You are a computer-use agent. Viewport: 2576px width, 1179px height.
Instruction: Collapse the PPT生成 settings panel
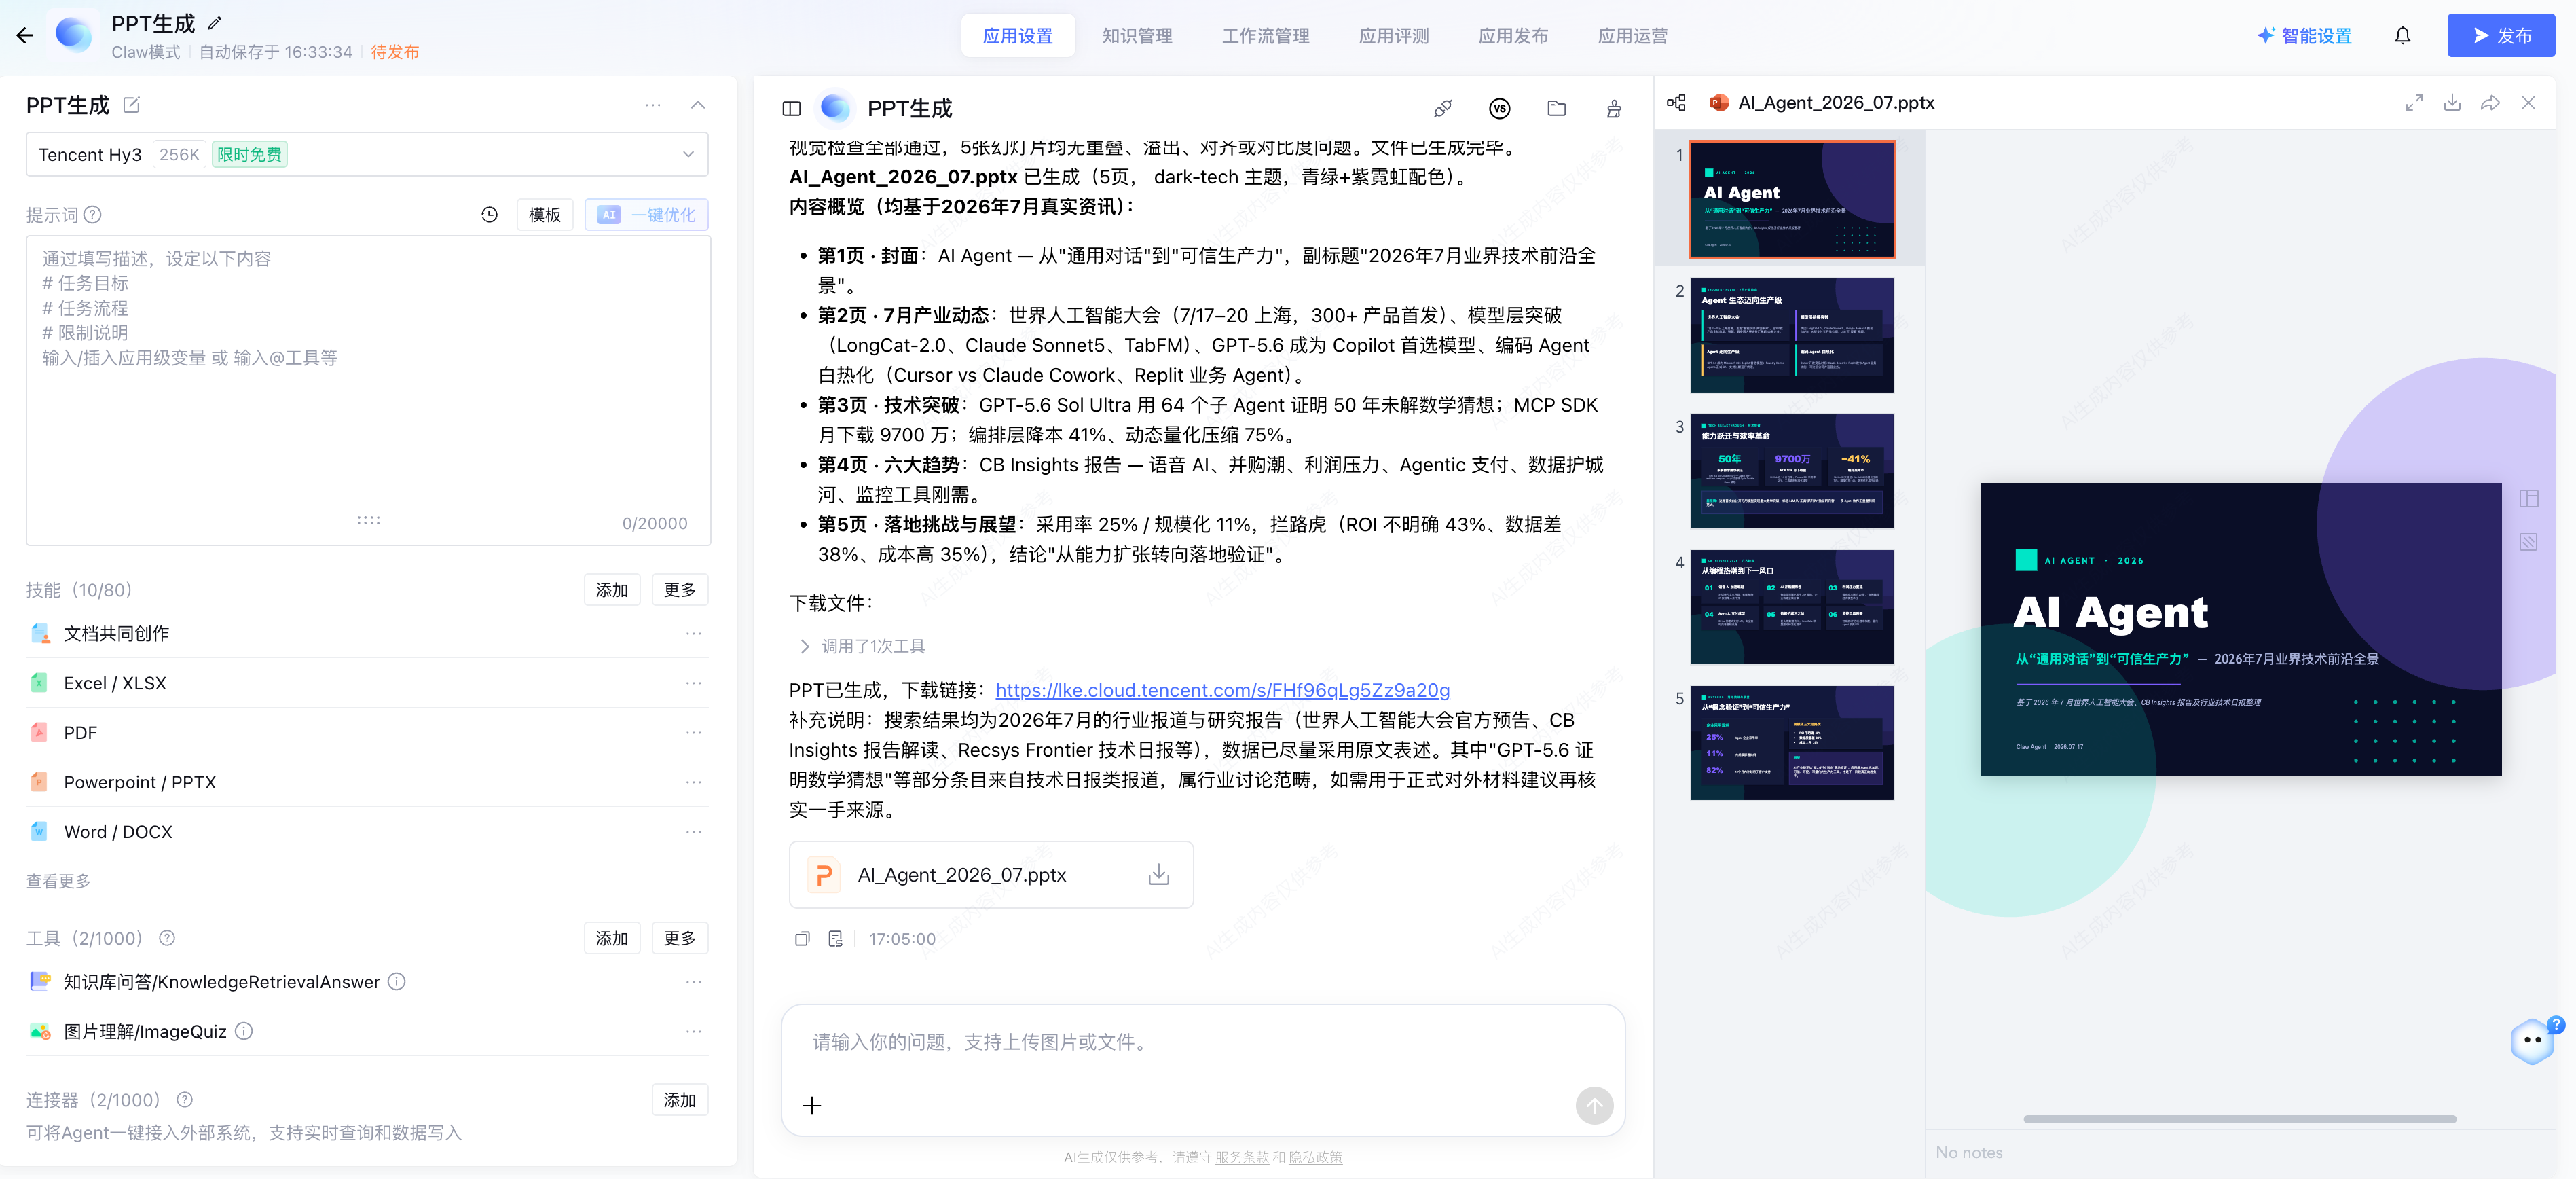pos(698,105)
